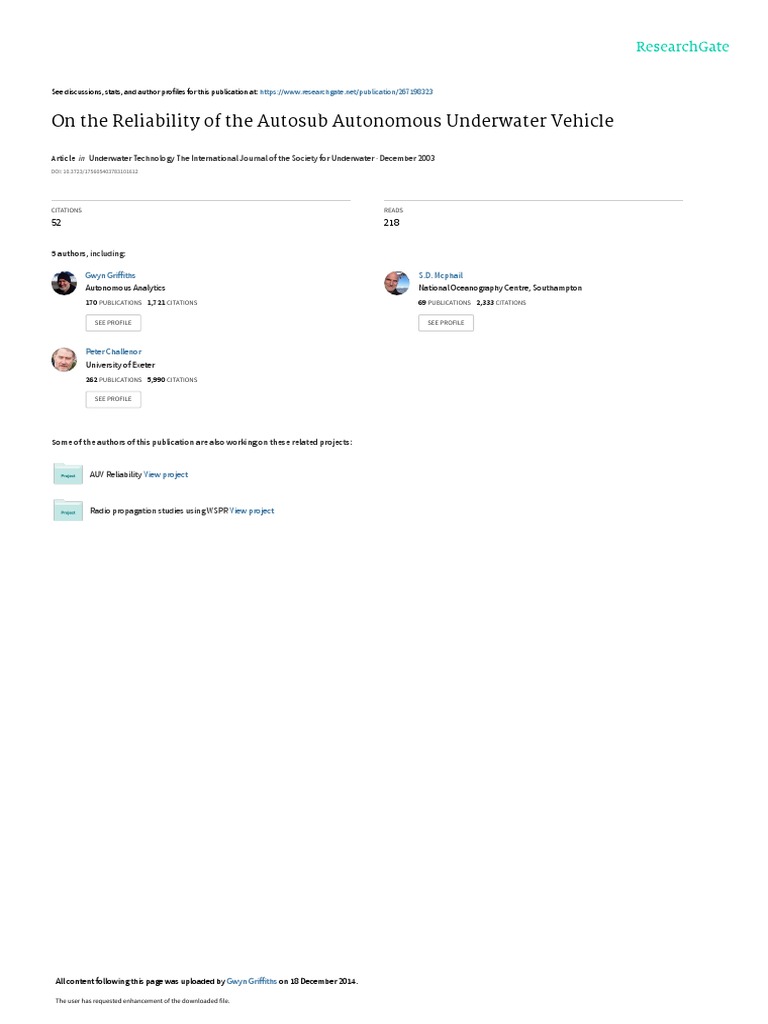This screenshot has width=768, height=1024.
Task: Open View project for AUV Reliability
Action: pyautogui.click(x=166, y=475)
